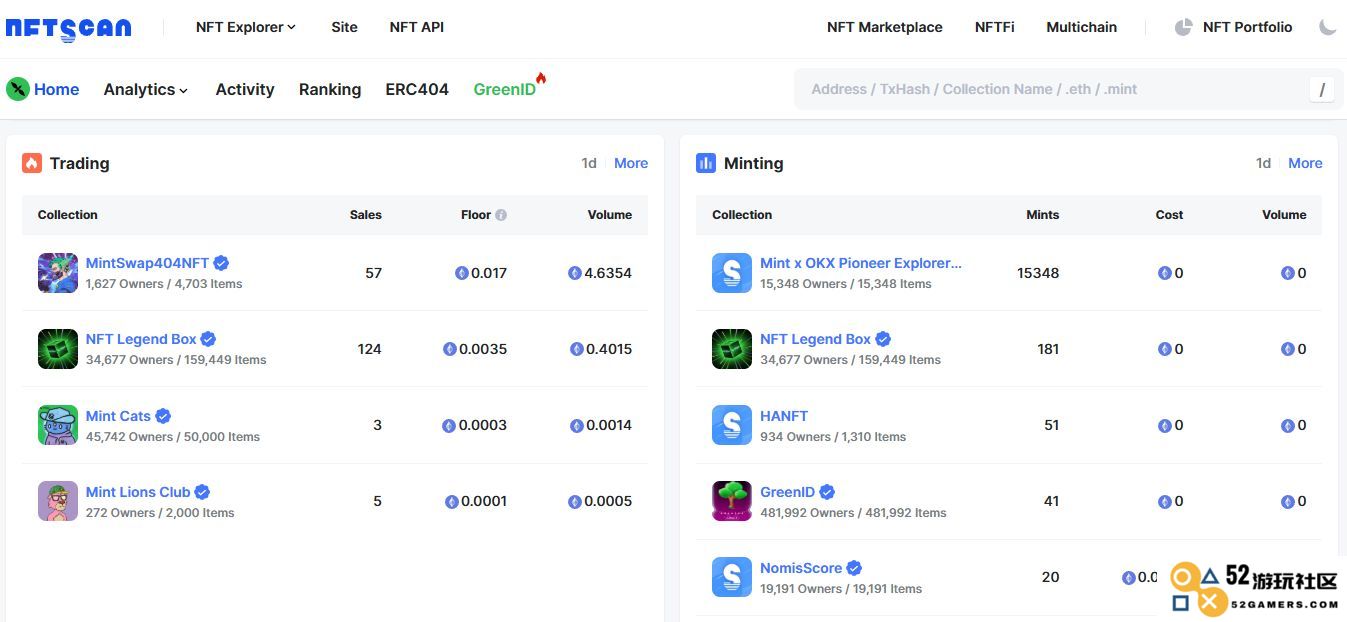Viewport: 1347px width, 622px height.
Task: Click Minting NFT Legend Box avatar
Action: [x=732, y=349]
